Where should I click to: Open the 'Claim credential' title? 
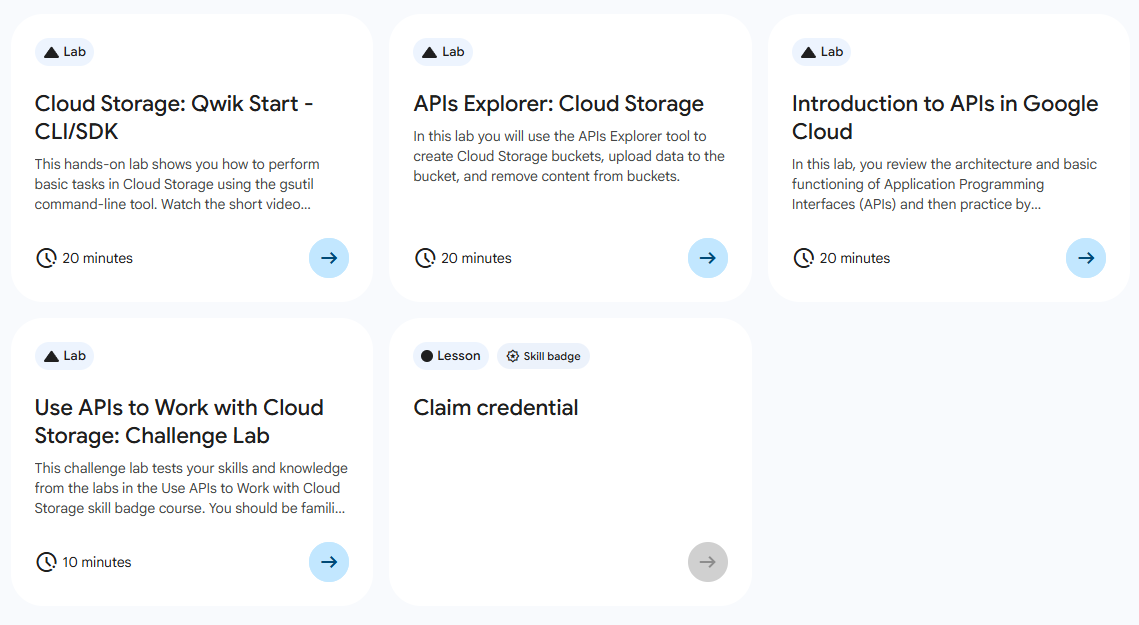(x=496, y=408)
